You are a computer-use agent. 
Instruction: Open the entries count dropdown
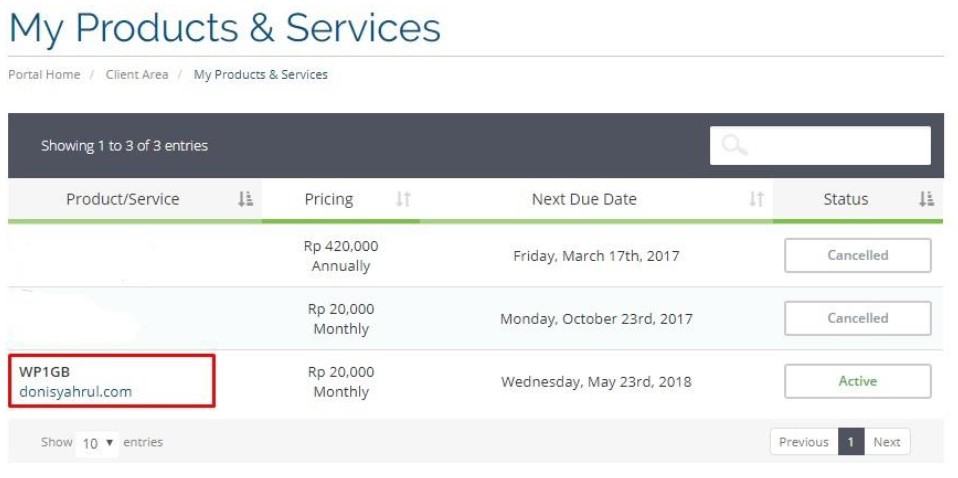point(97,443)
